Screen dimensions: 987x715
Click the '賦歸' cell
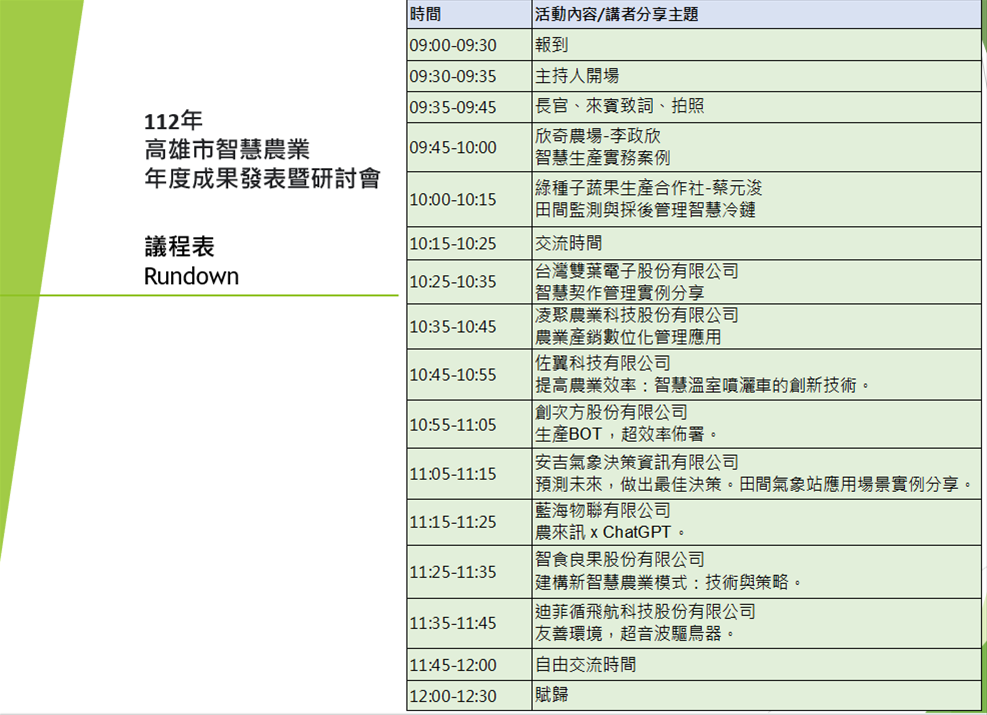click(757, 695)
